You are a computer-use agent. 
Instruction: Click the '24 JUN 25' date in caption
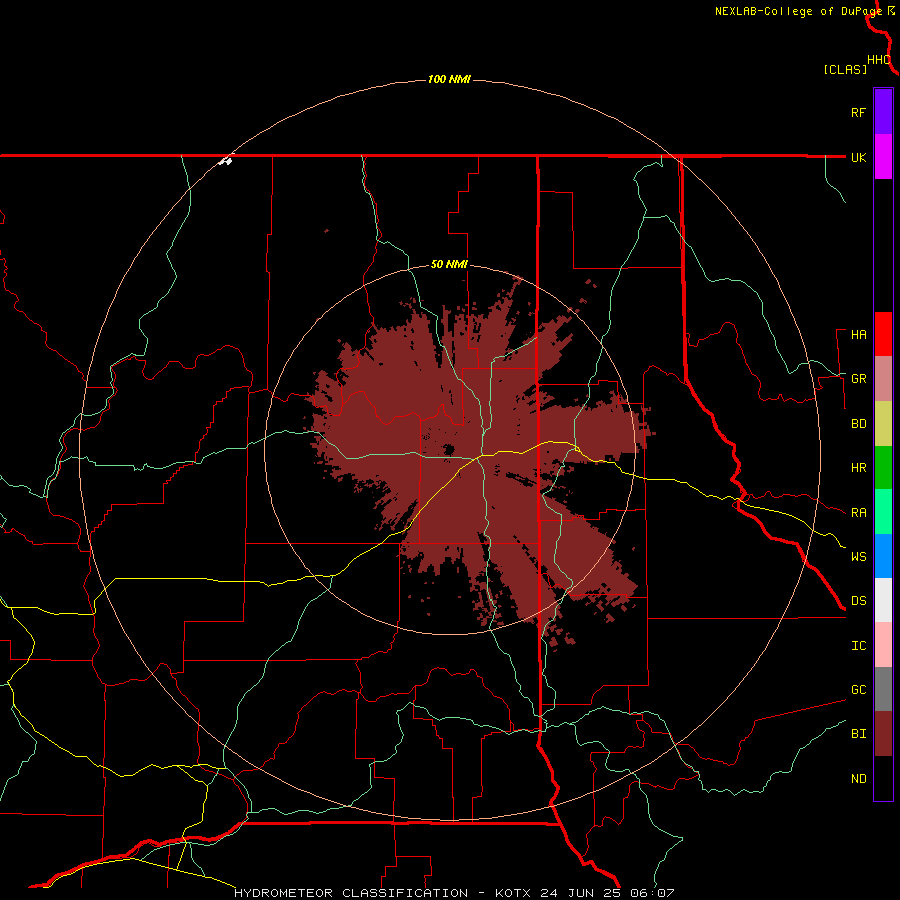[x=581, y=893]
